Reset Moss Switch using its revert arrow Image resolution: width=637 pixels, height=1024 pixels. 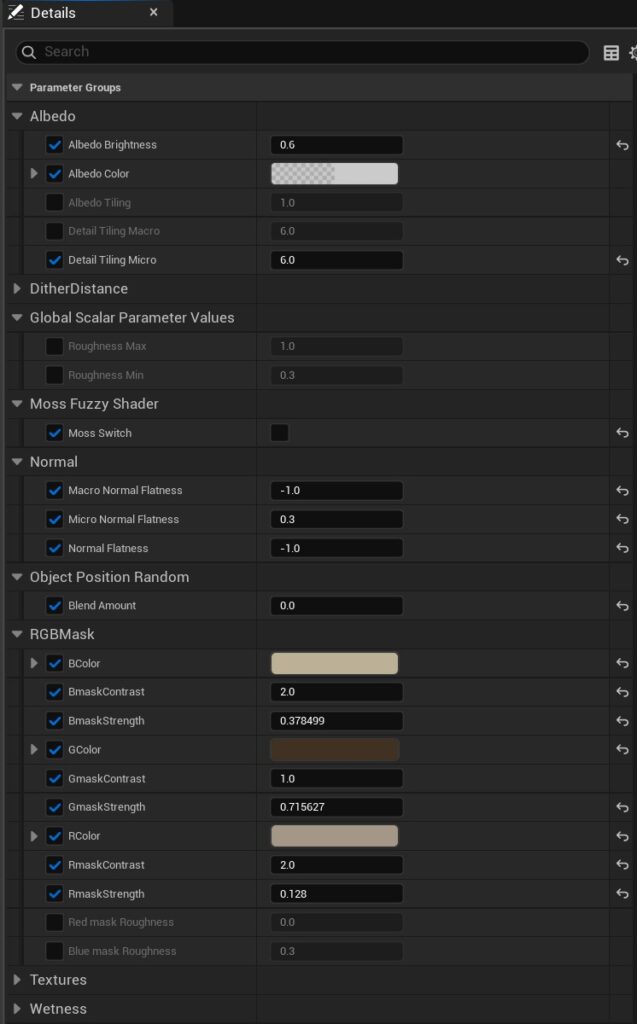(x=622, y=432)
